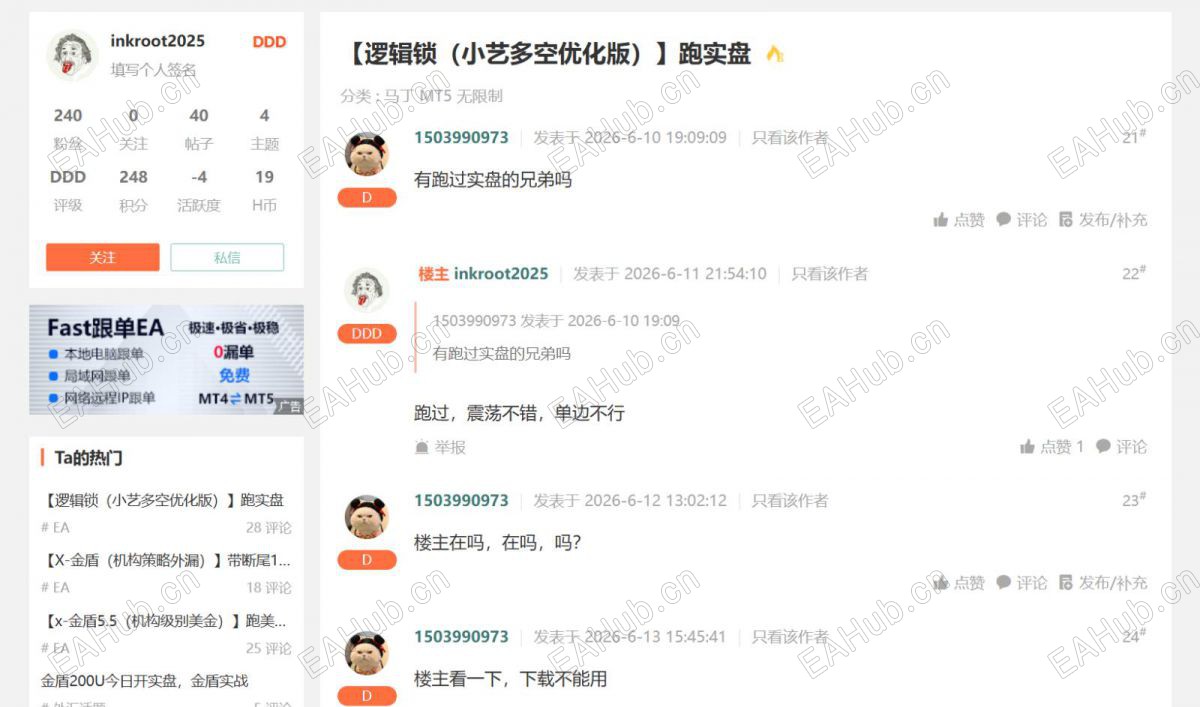
Task: Click floor number 23# link
Action: [x=1134, y=500]
